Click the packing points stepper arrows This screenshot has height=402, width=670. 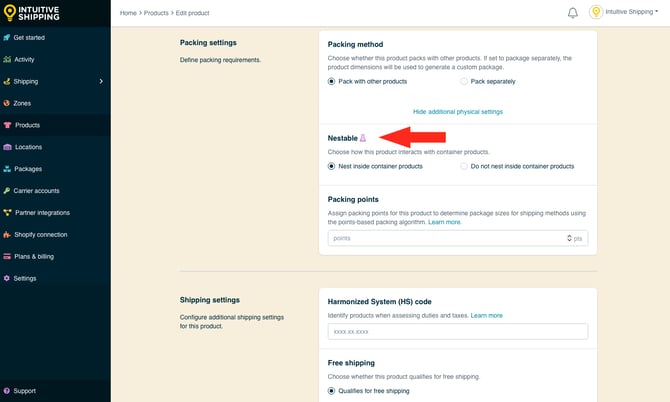(569, 238)
